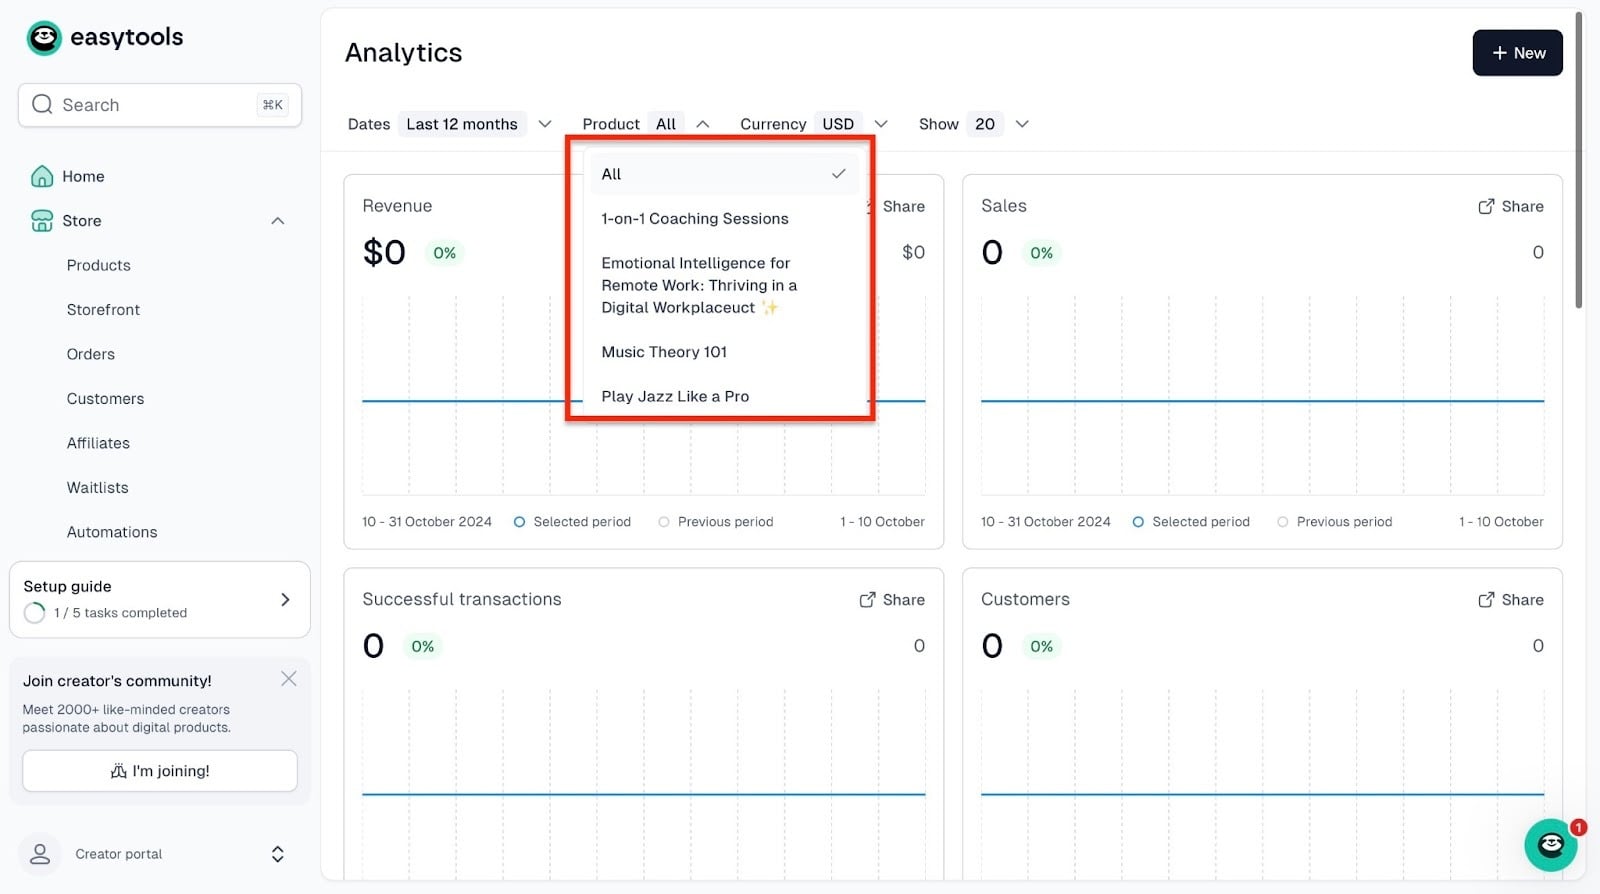Click Share icon on Successful transactions card
This screenshot has height=894, width=1600.
pos(867,600)
